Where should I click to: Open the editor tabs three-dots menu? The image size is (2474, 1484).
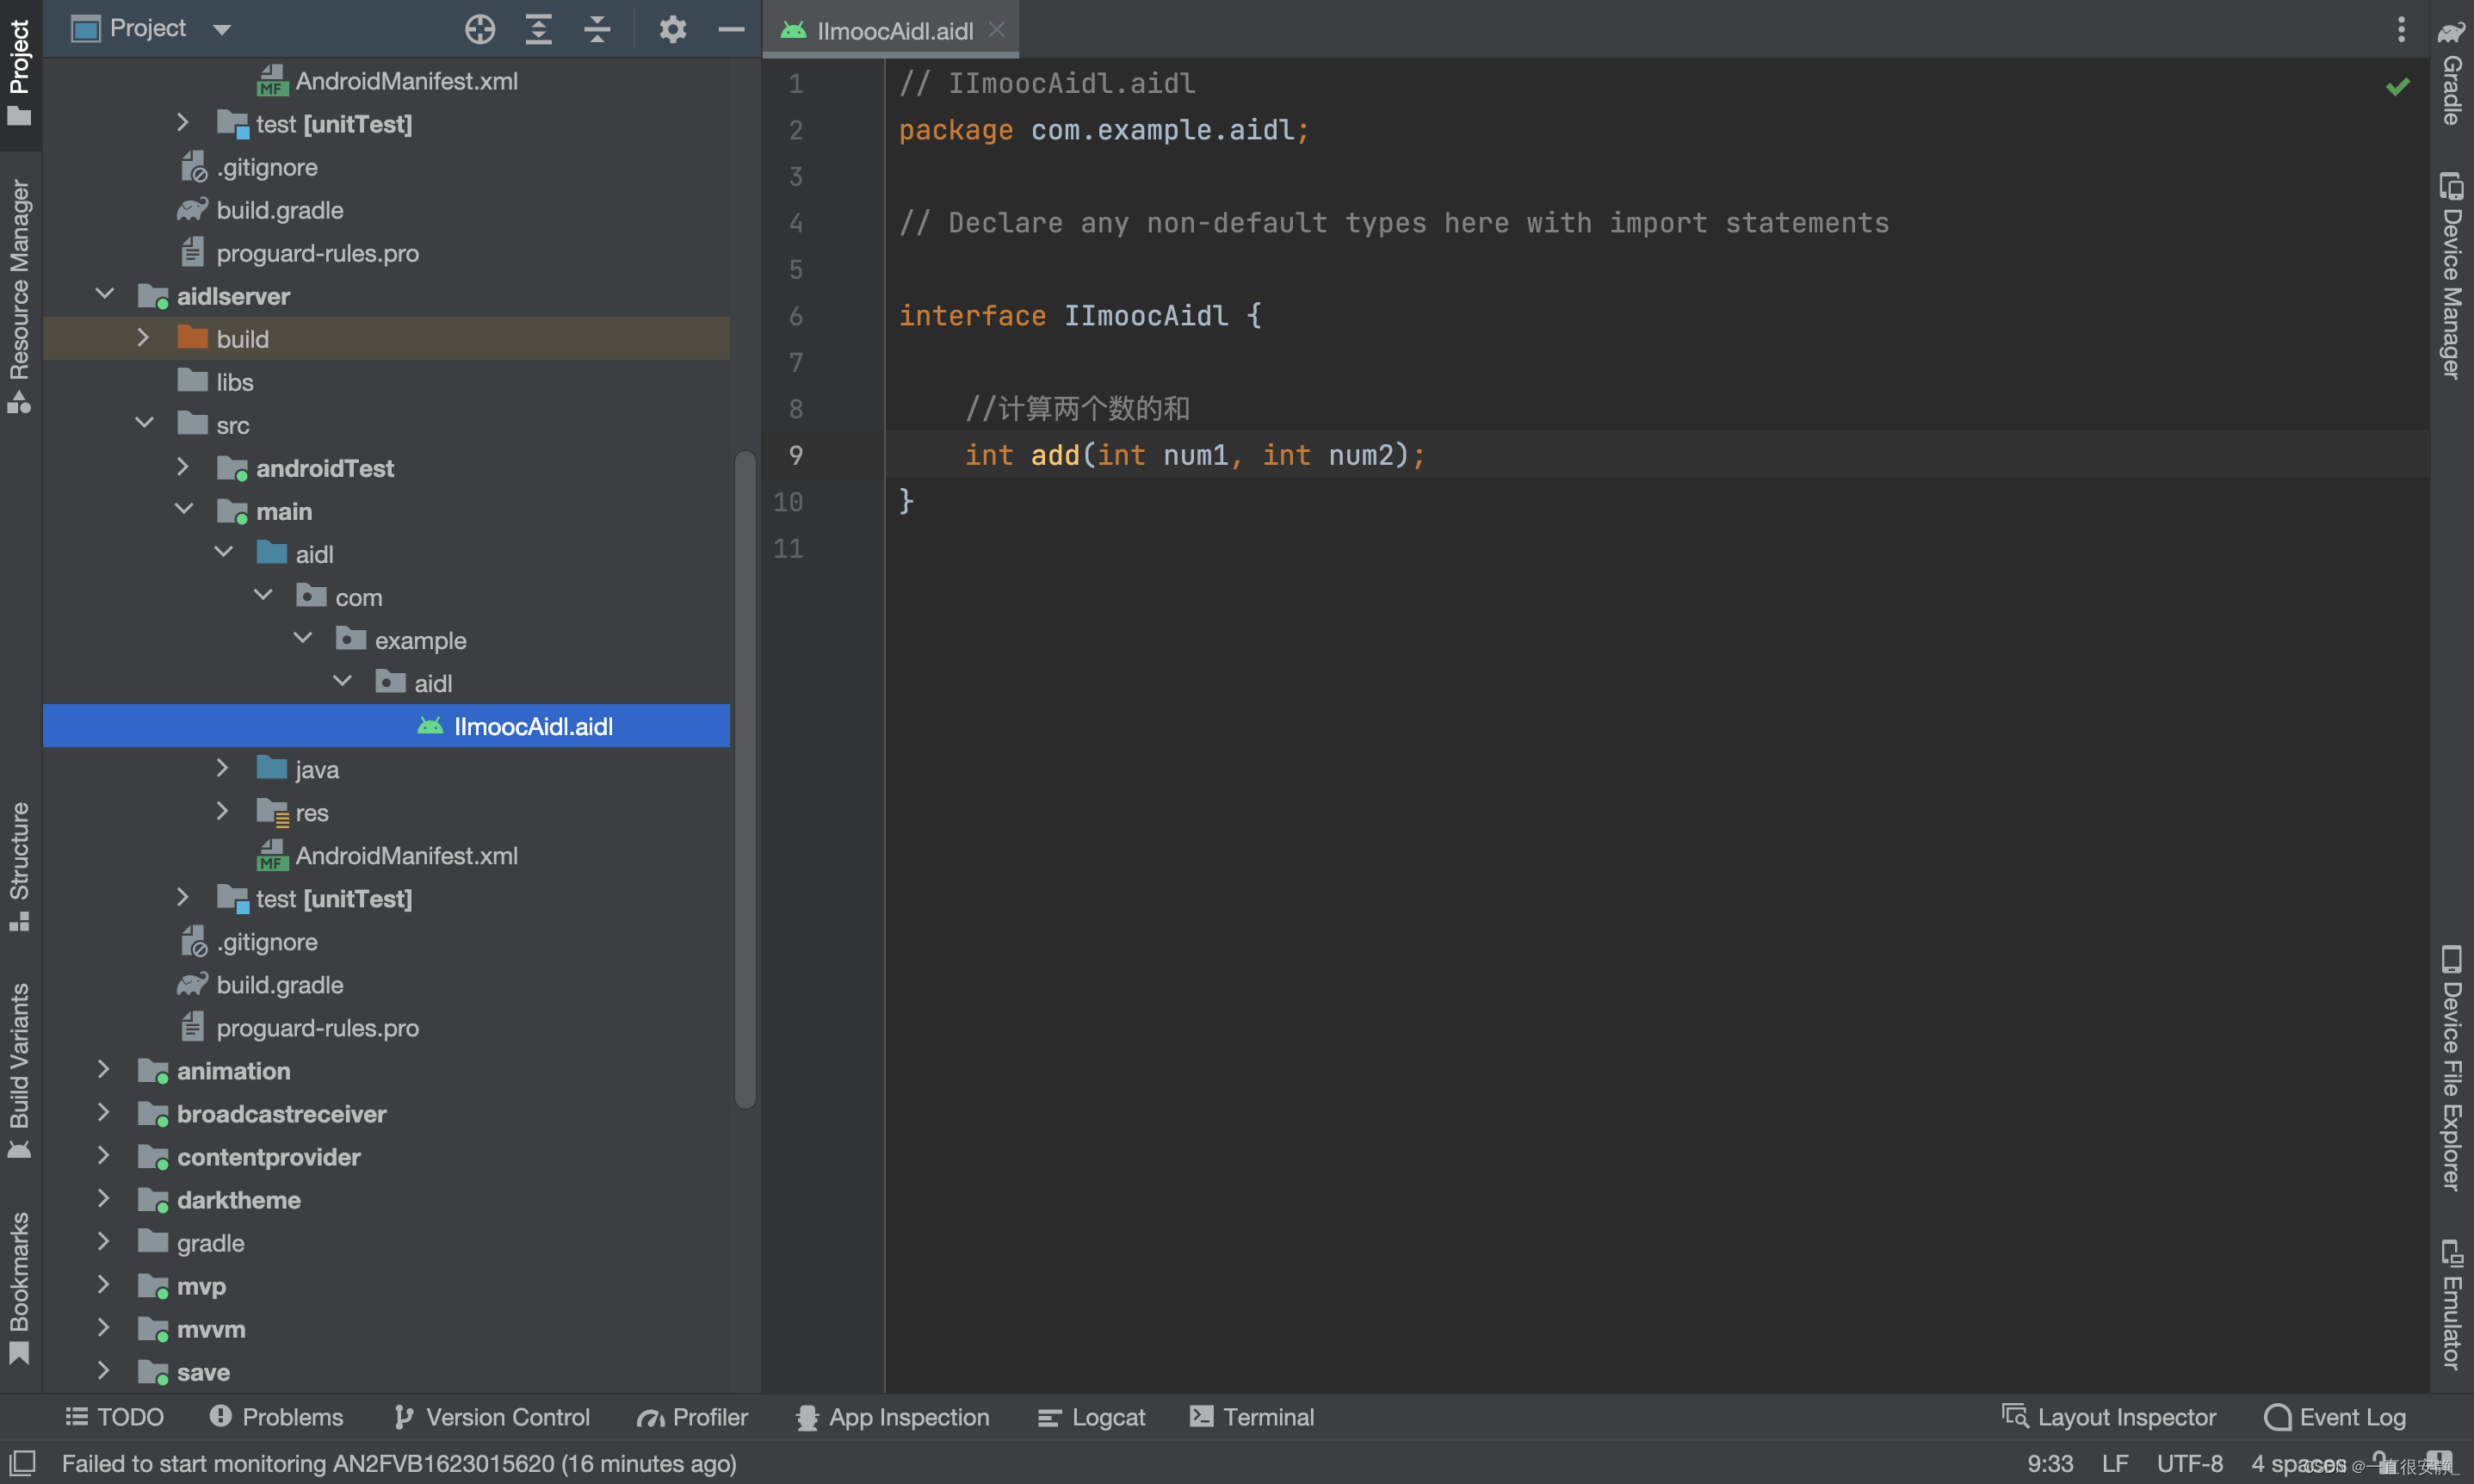click(2400, 29)
